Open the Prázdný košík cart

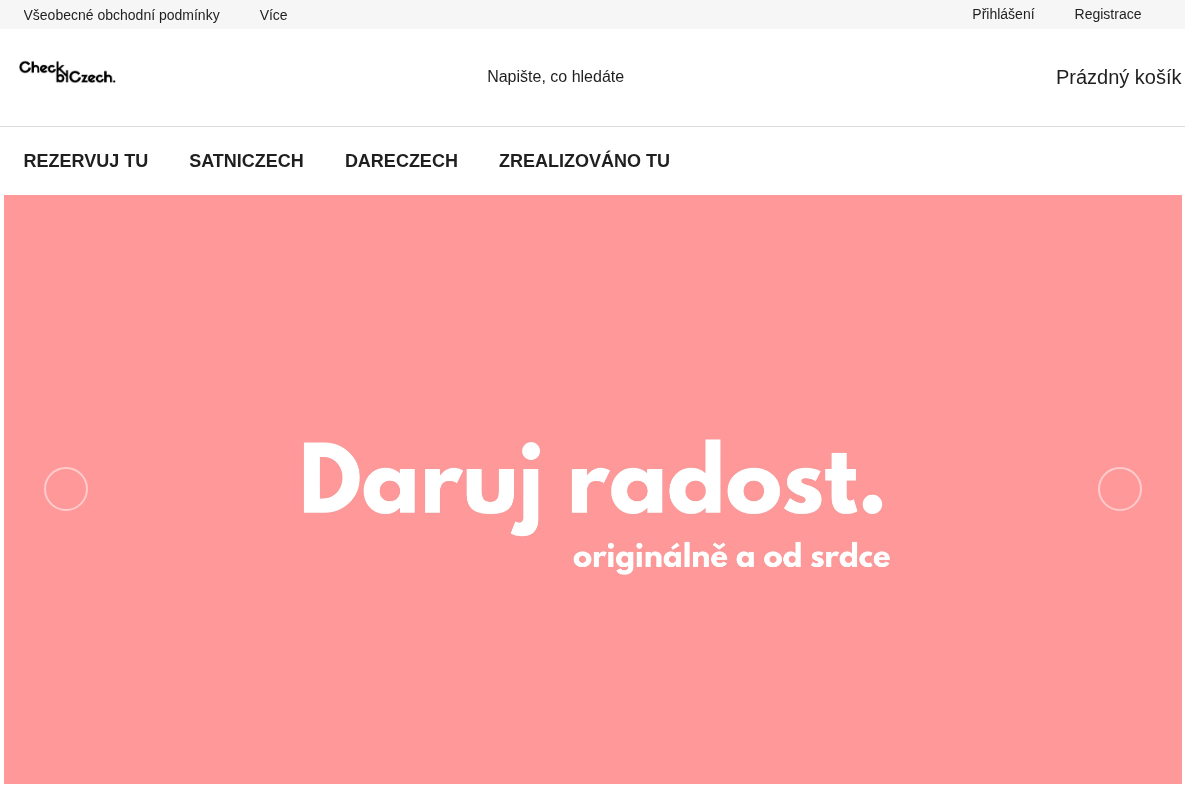1118,77
